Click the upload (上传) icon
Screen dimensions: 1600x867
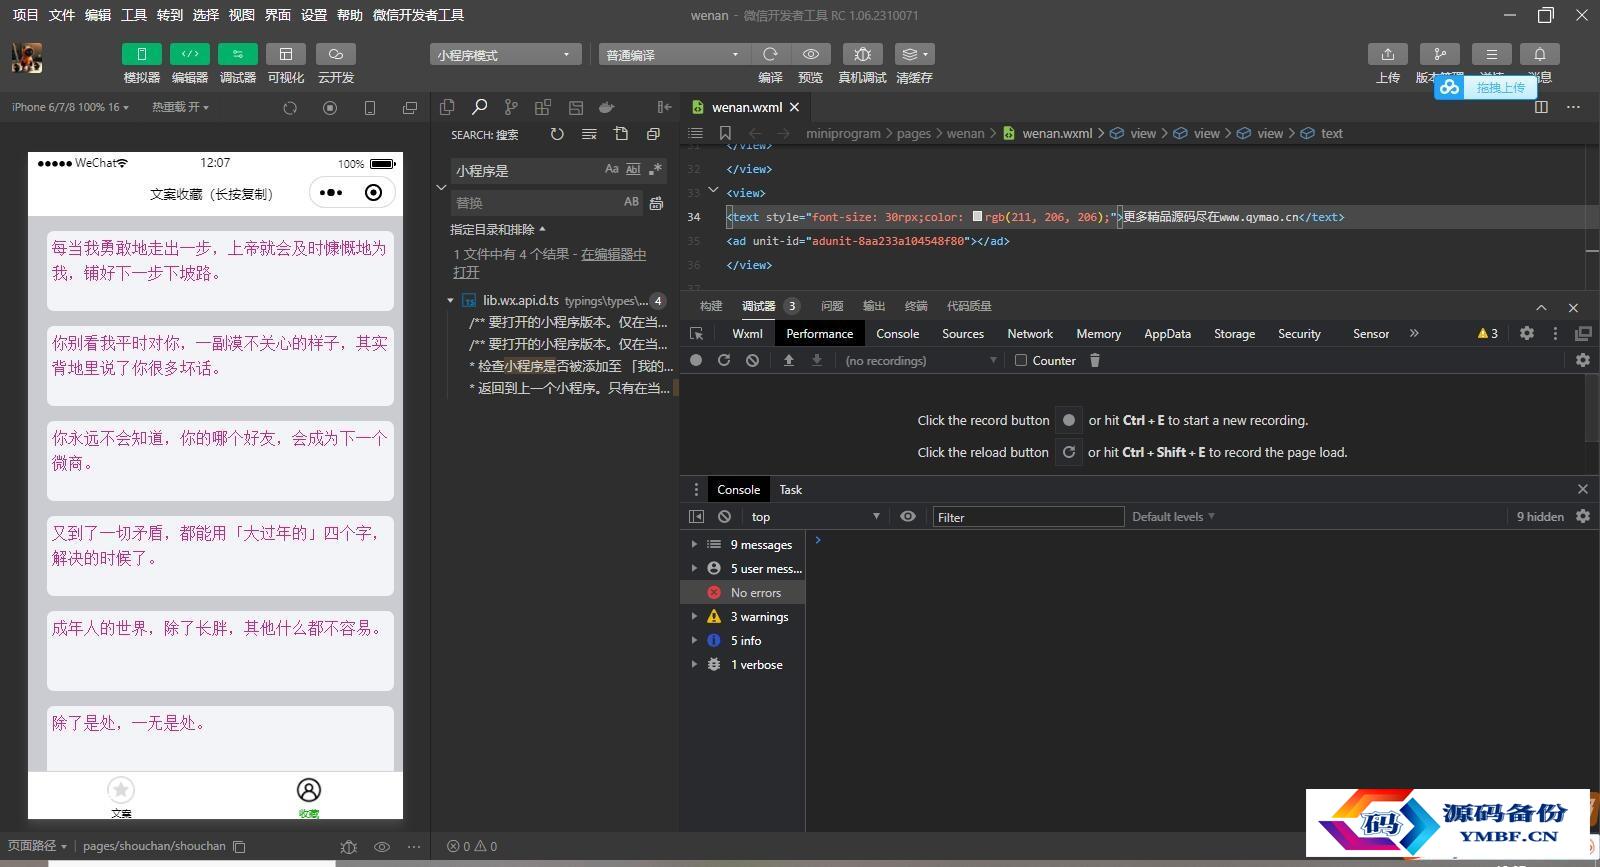click(x=1388, y=54)
